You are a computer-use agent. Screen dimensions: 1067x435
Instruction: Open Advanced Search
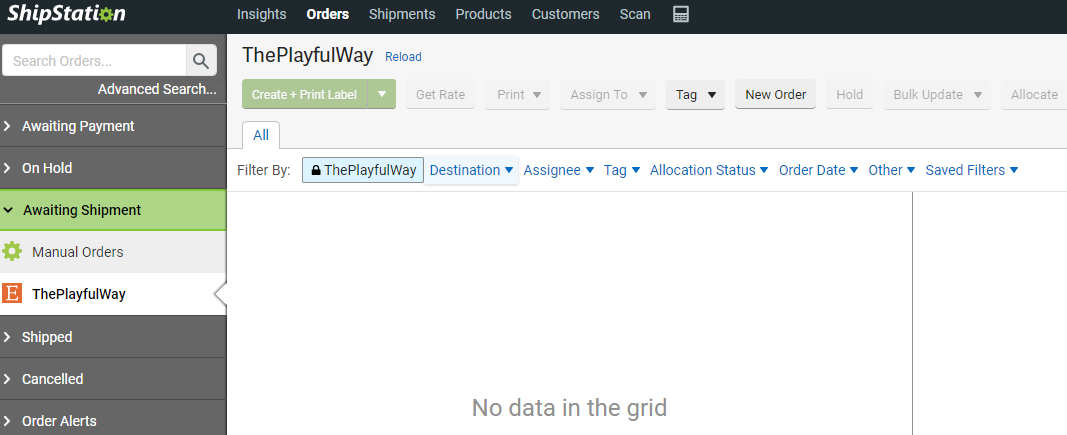pyautogui.click(x=157, y=89)
